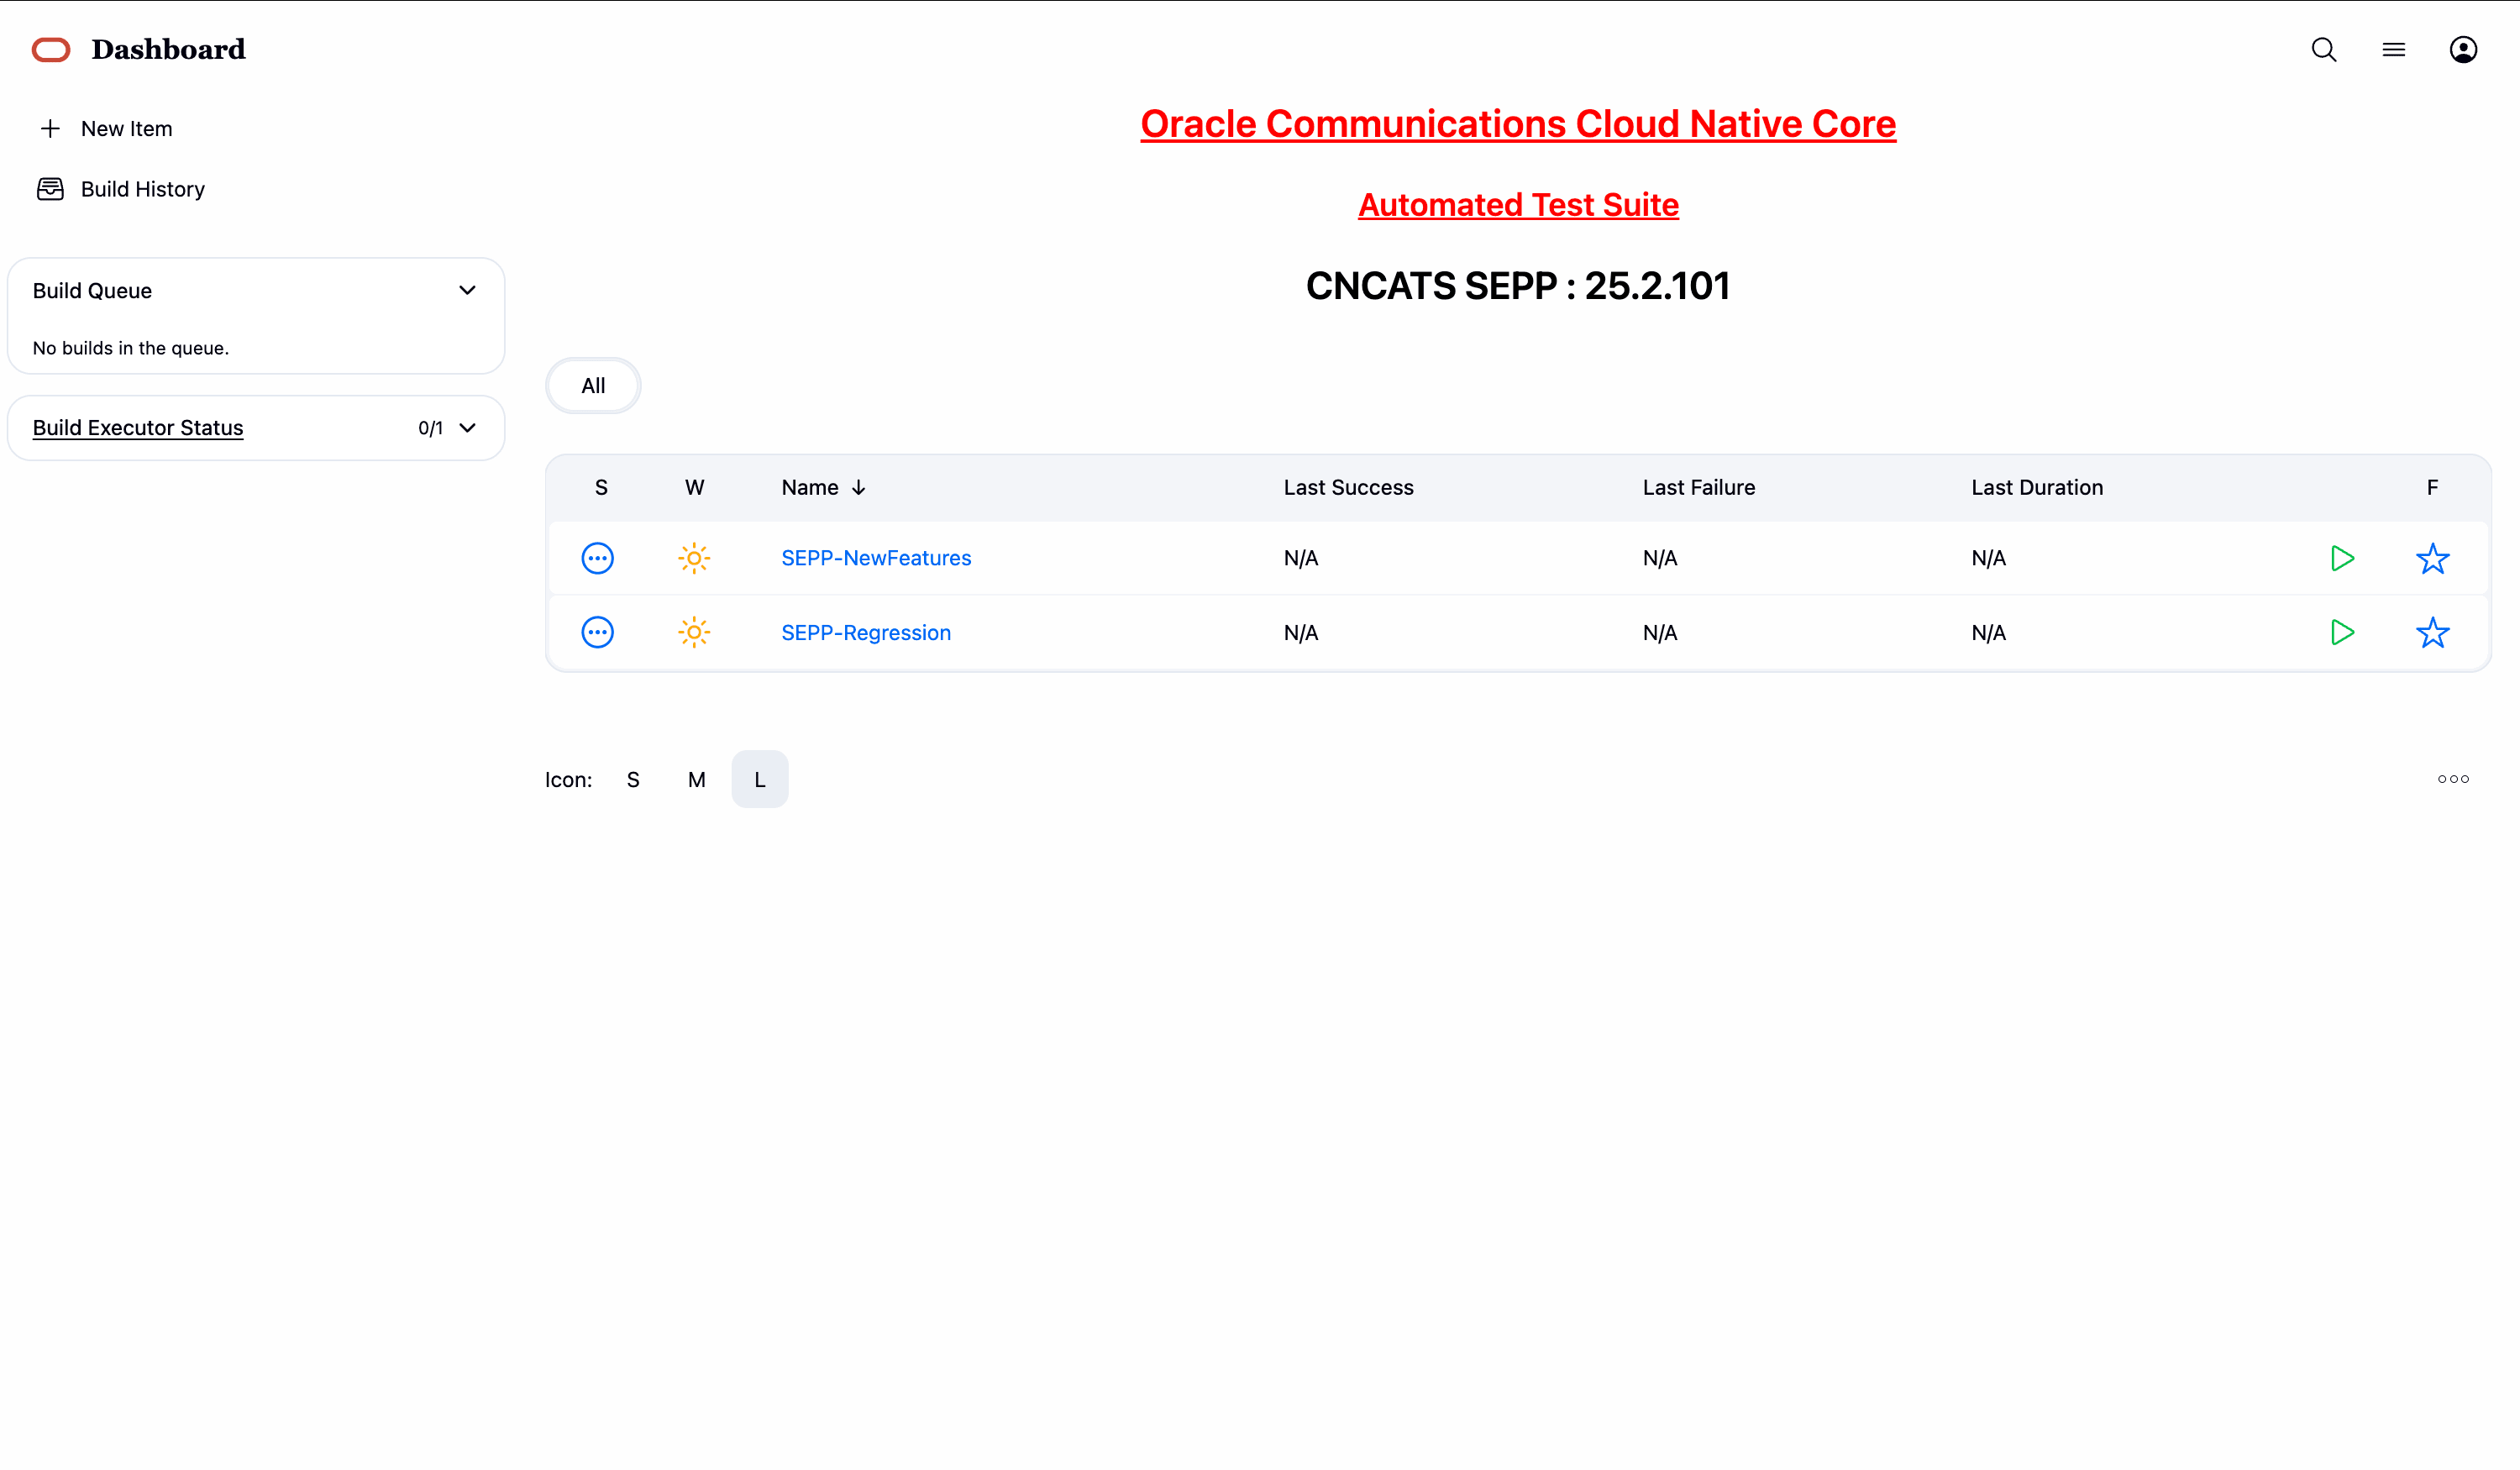Open the user account icon
2520x1470 pixels.
pyautogui.click(x=2463, y=50)
